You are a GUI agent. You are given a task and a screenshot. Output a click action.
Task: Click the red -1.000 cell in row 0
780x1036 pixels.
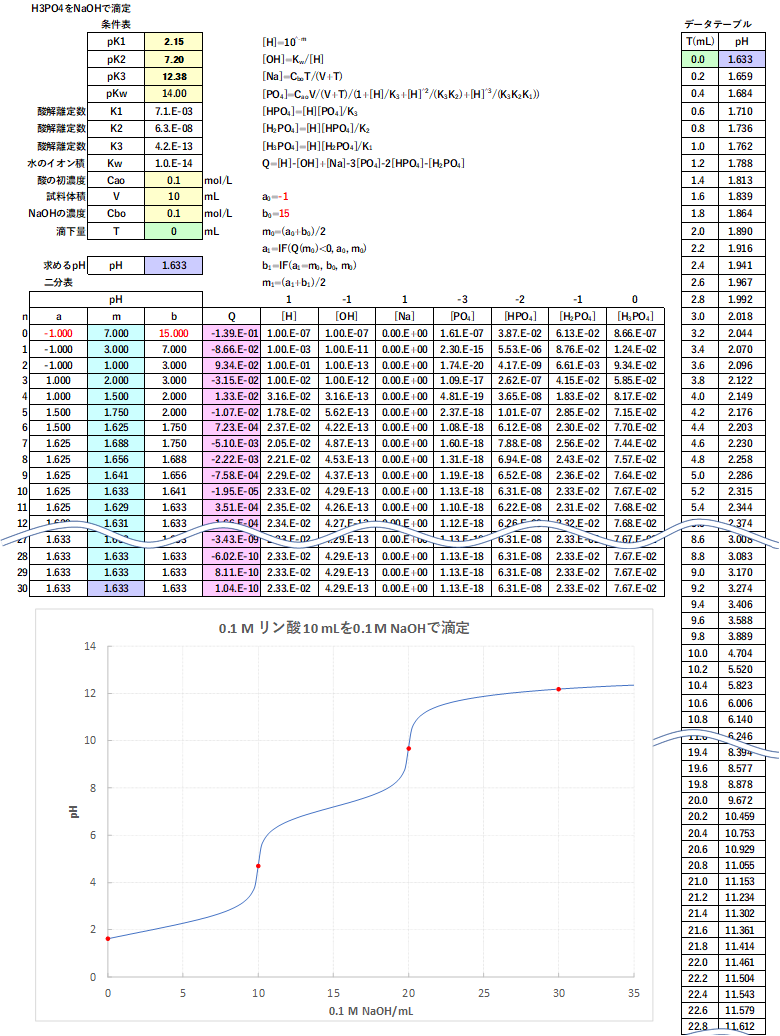point(58,334)
